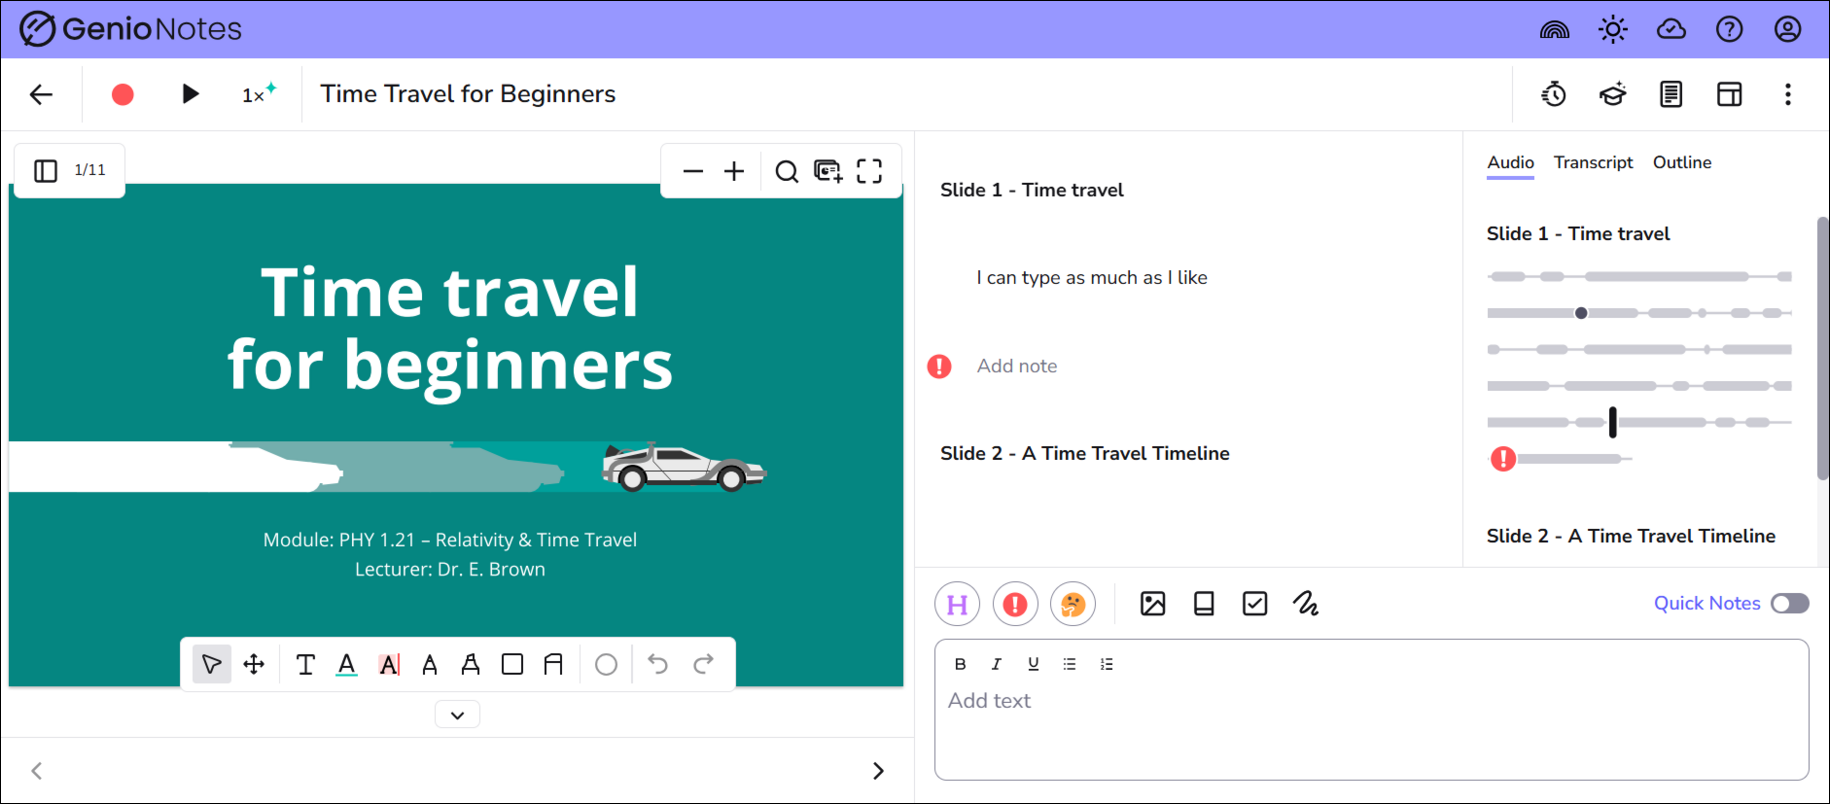This screenshot has width=1830, height=804.
Task: Open the playback speed 1x selector
Action: 258,94
